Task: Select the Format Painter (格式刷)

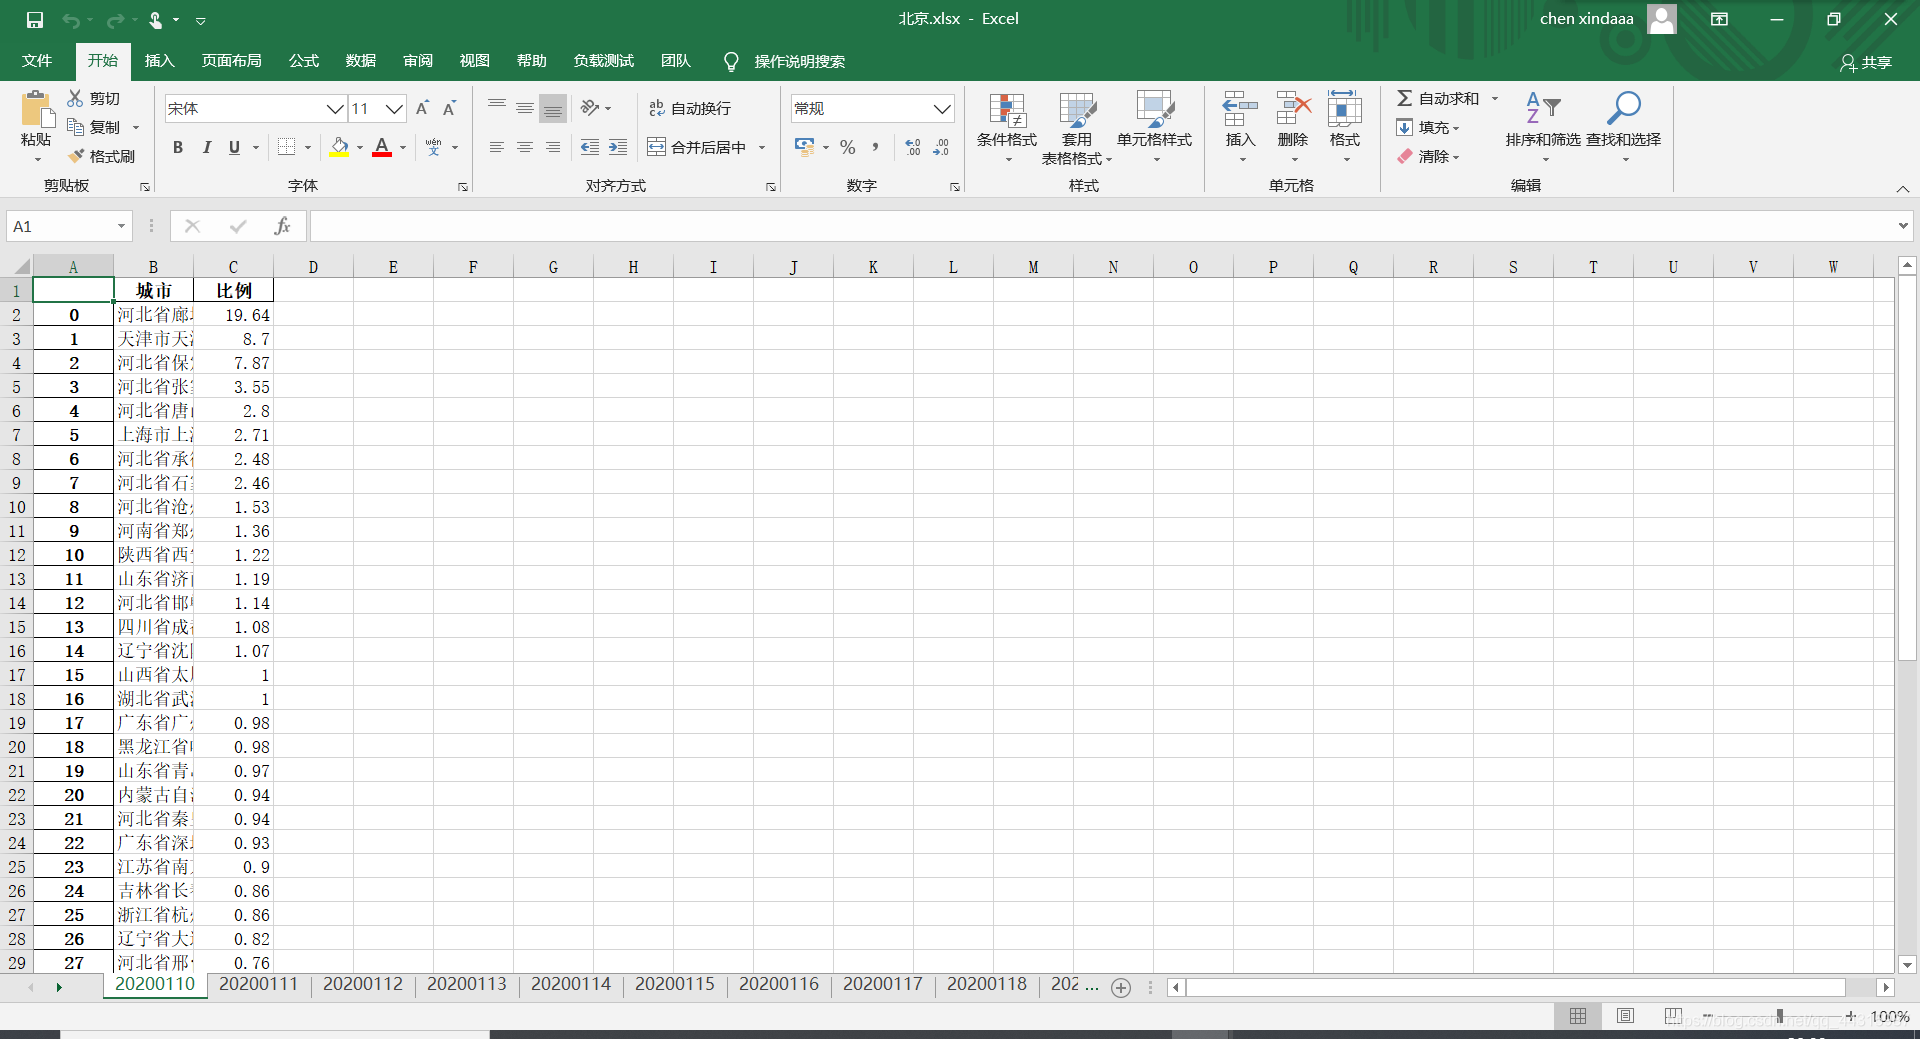Action: [101, 156]
